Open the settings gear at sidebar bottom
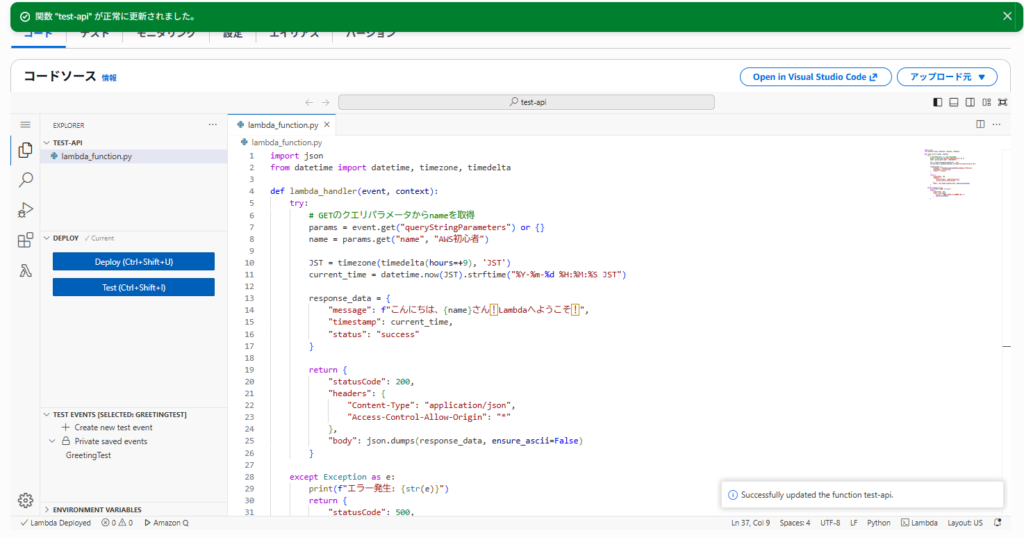1024x538 pixels. [25, 500]
